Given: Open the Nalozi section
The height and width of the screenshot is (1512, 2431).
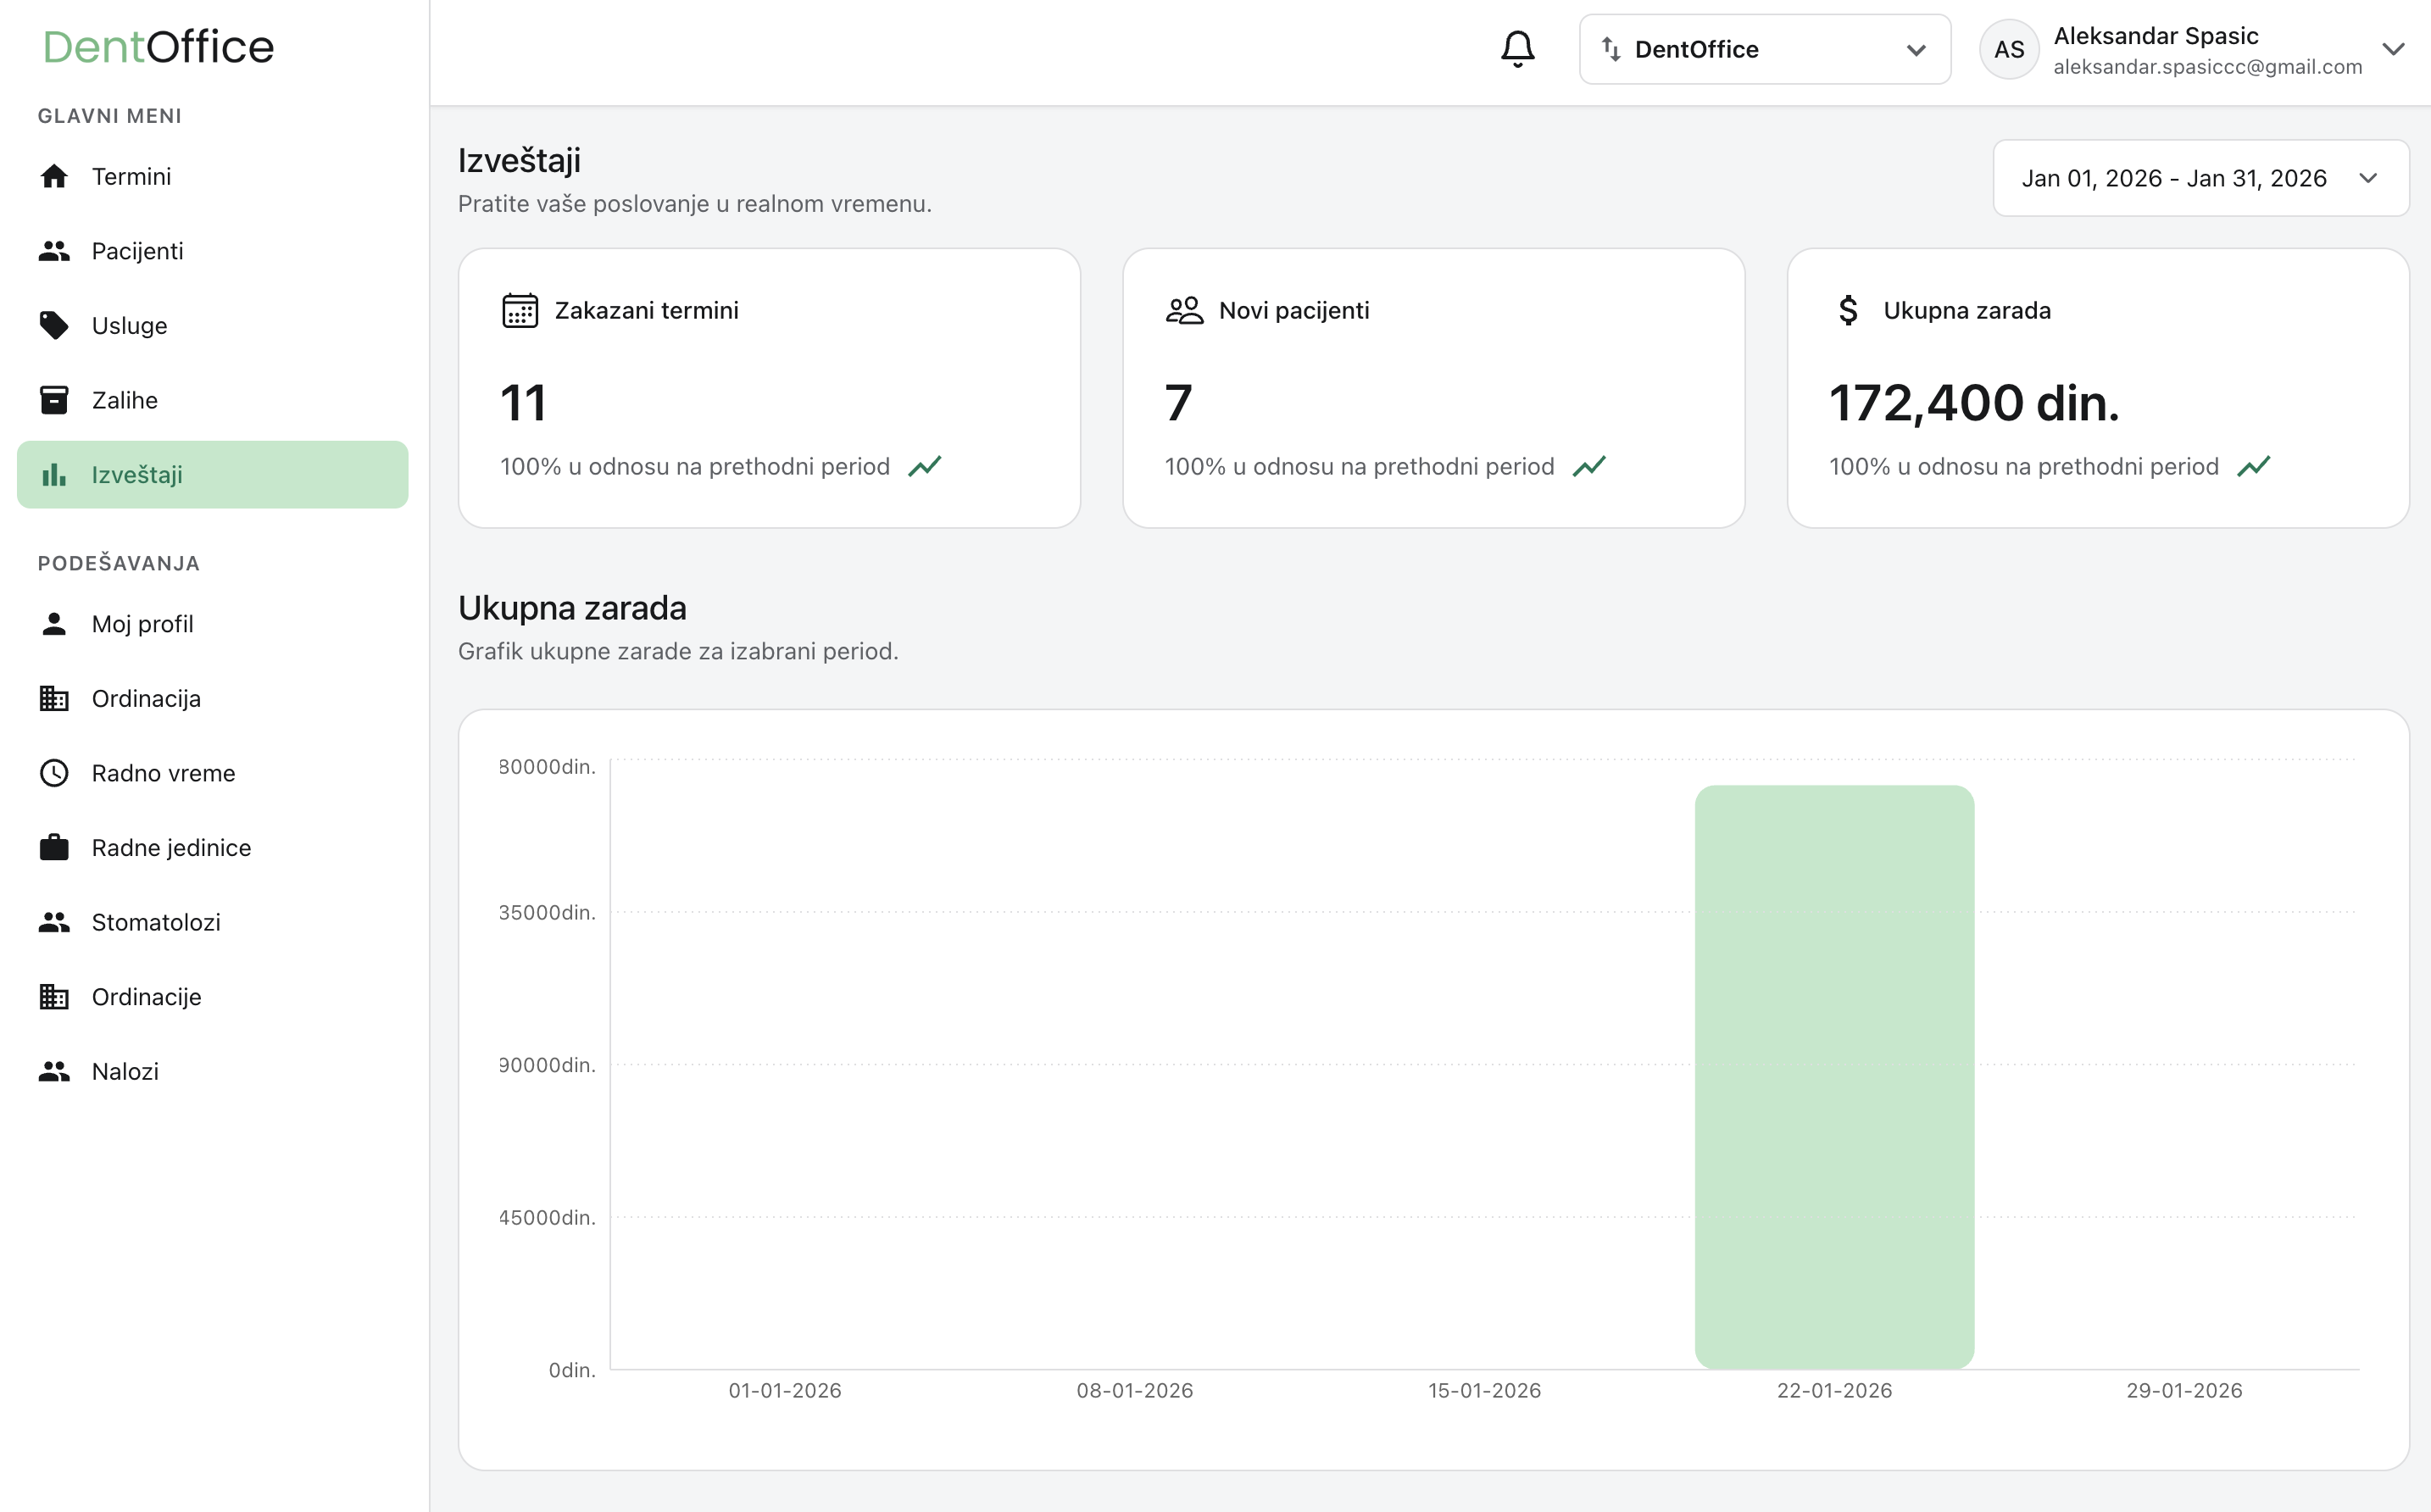Looking at the screenshot, I should (x=125, y=1070).
